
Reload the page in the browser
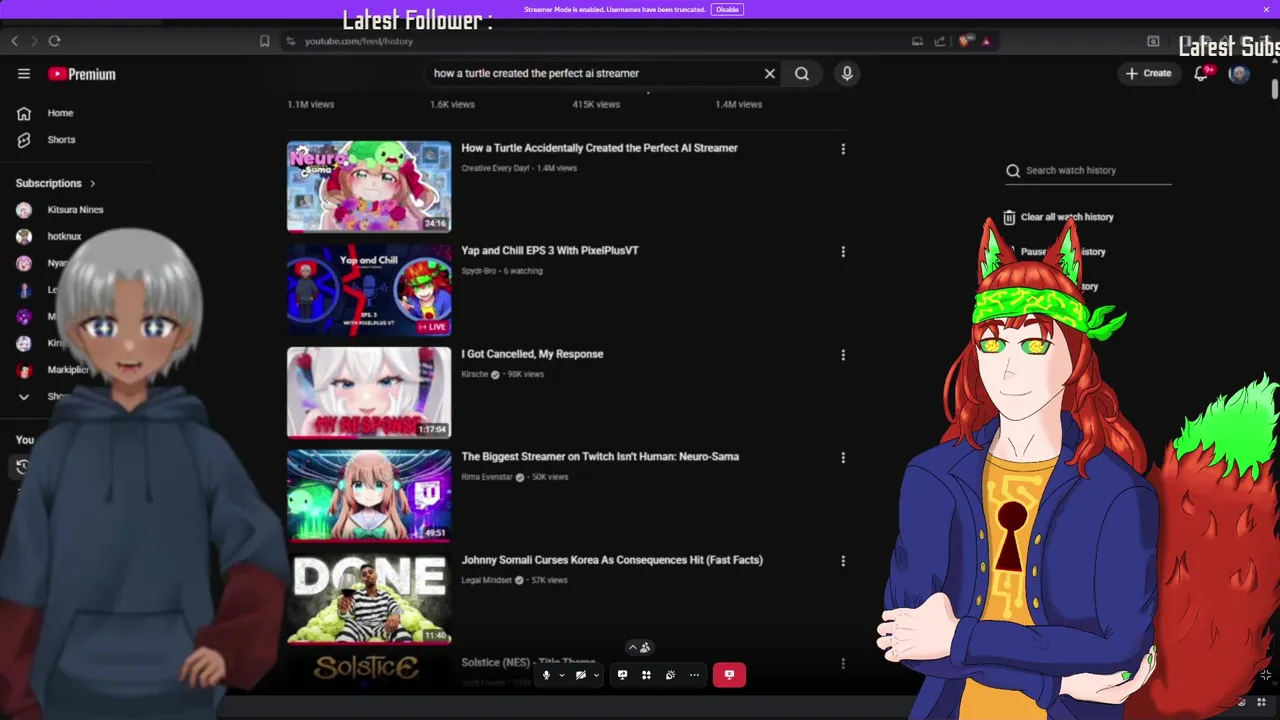click(x=54, y=41)
